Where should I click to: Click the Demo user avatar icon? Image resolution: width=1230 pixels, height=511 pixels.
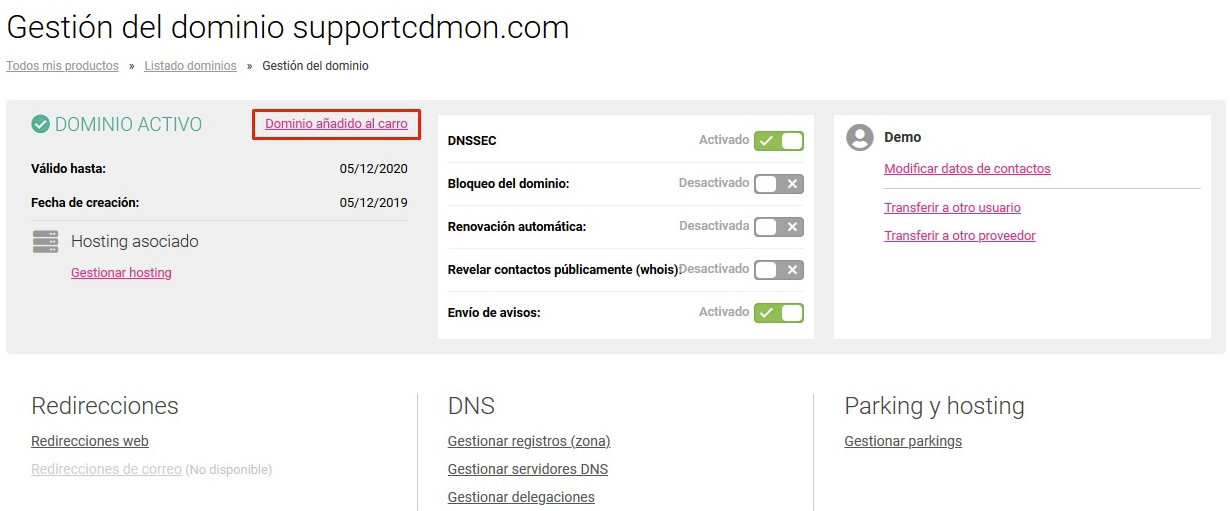(x=860, y=138)
